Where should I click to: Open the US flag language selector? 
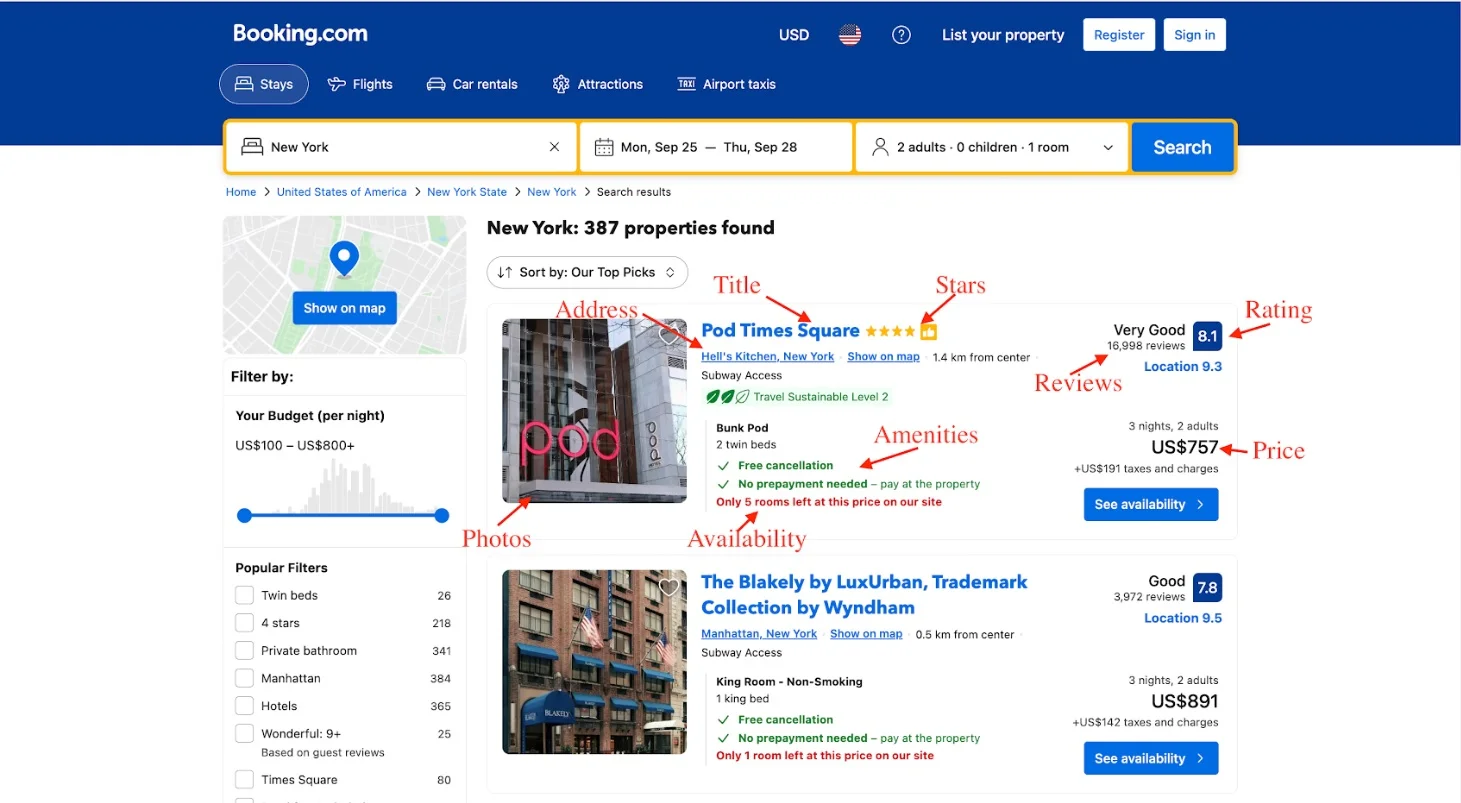point(850,35)
